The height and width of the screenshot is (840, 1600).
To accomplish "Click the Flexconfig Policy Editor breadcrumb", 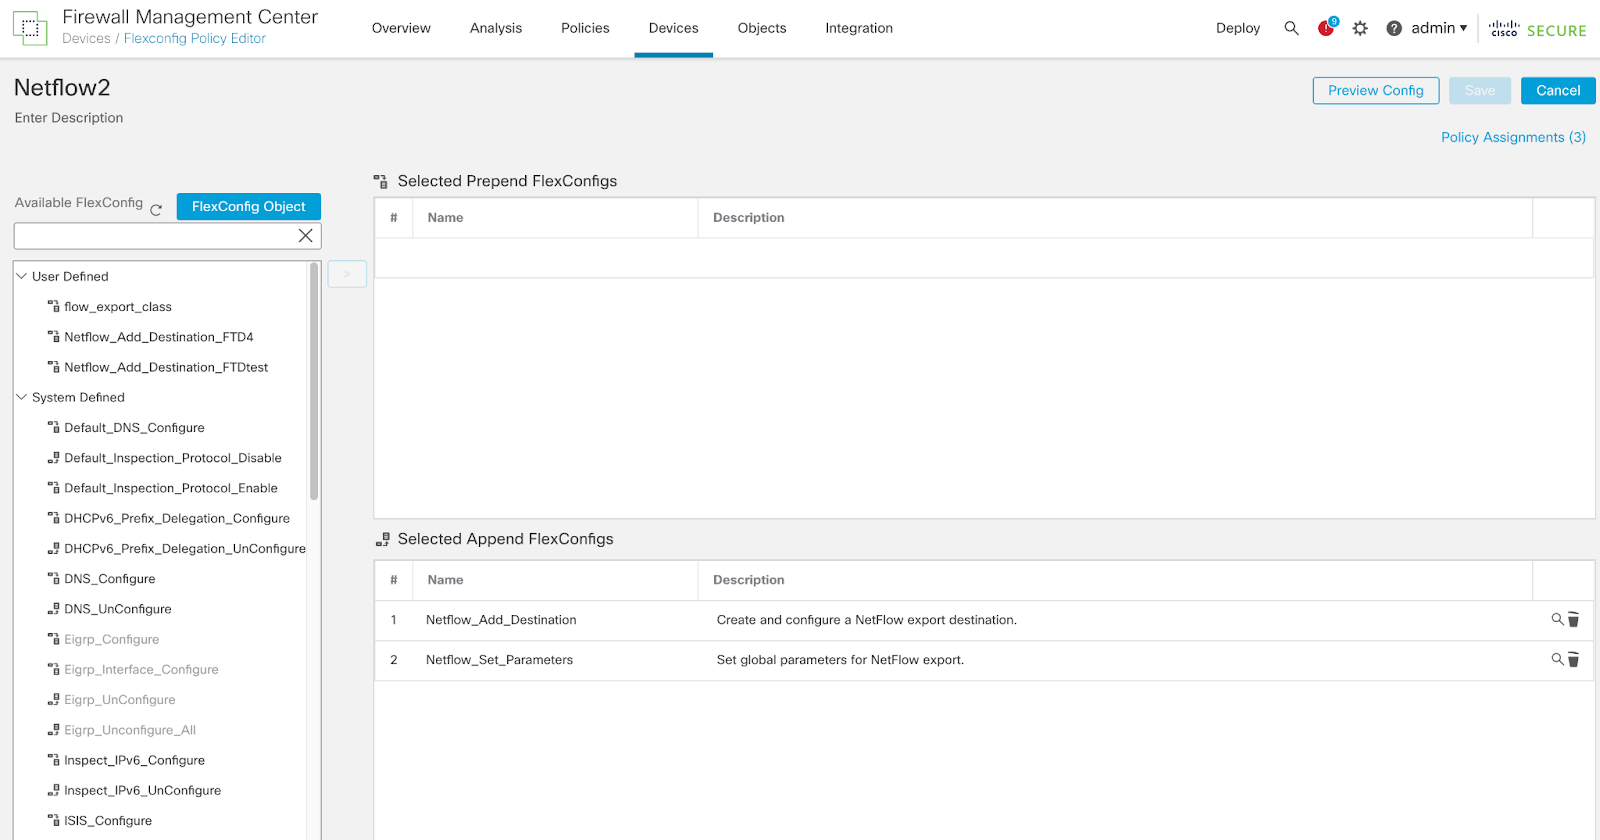I will [x=195, y=38].
